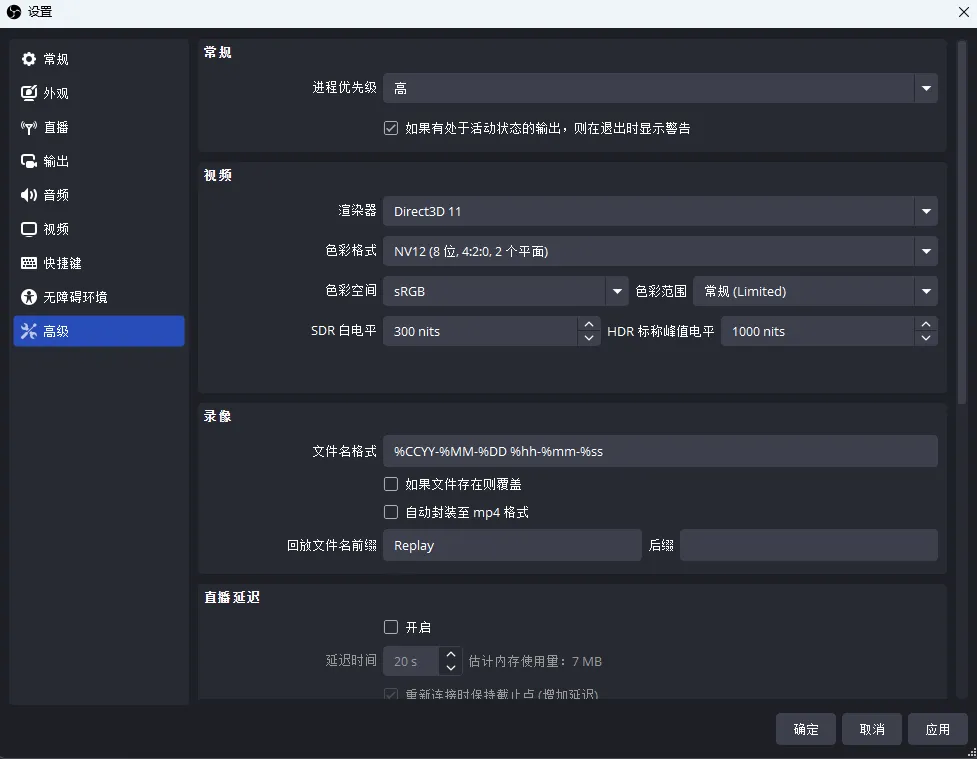
Task: Enable 自动封装至 mp4 格式 checkbox
Action: pos(391,512)
